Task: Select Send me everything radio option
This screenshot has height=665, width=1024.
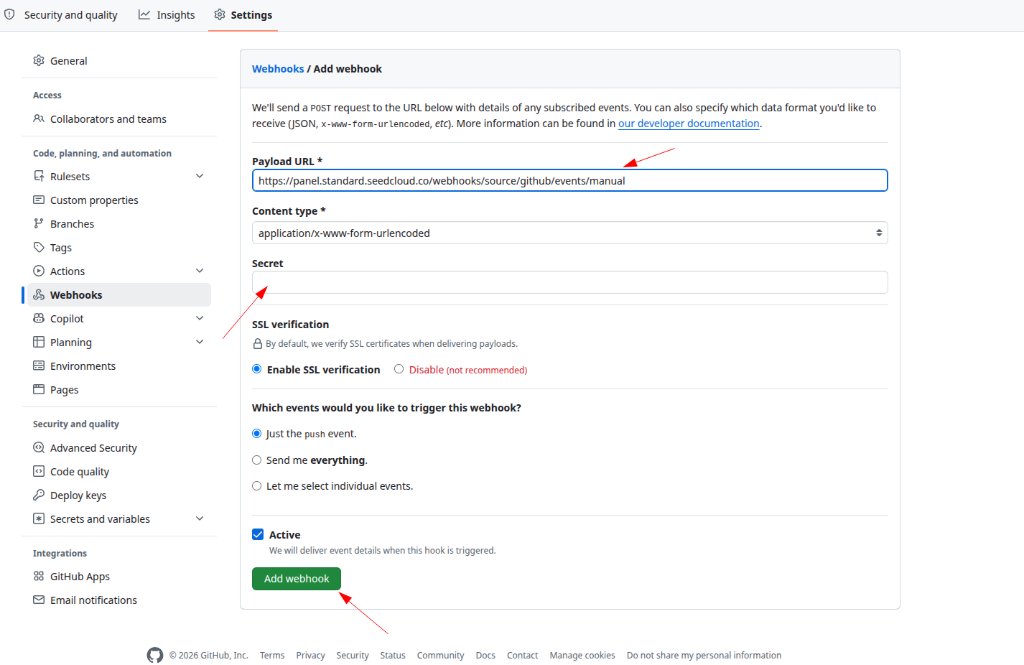Action: (x=257, y=460)
